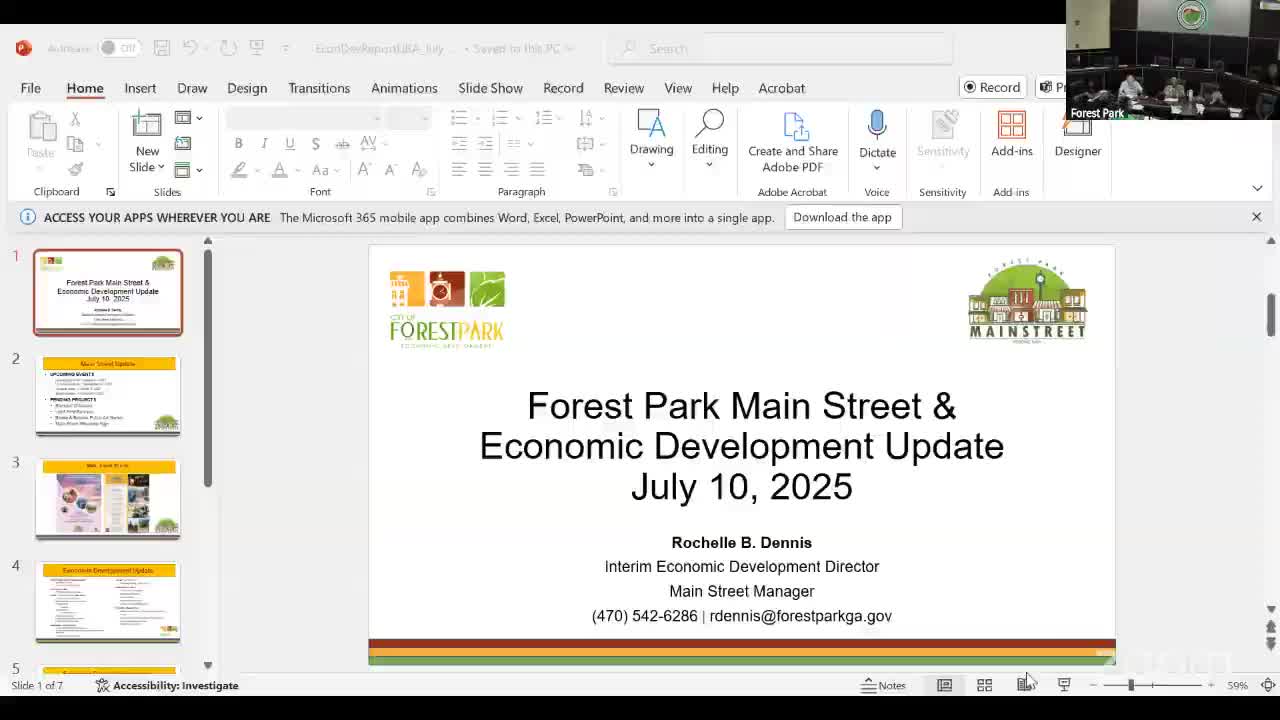Expand the Editing dropdown
This screenshot has height=720, width=1280.
tap(709, 165)
